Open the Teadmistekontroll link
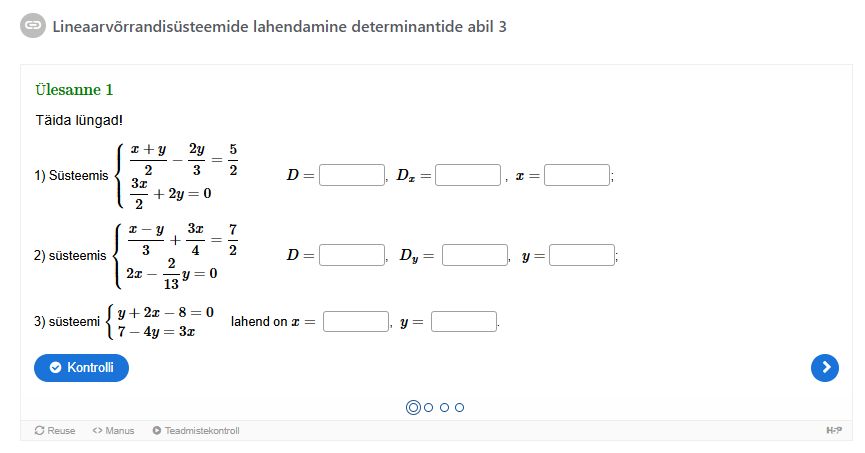 [196, 431]
